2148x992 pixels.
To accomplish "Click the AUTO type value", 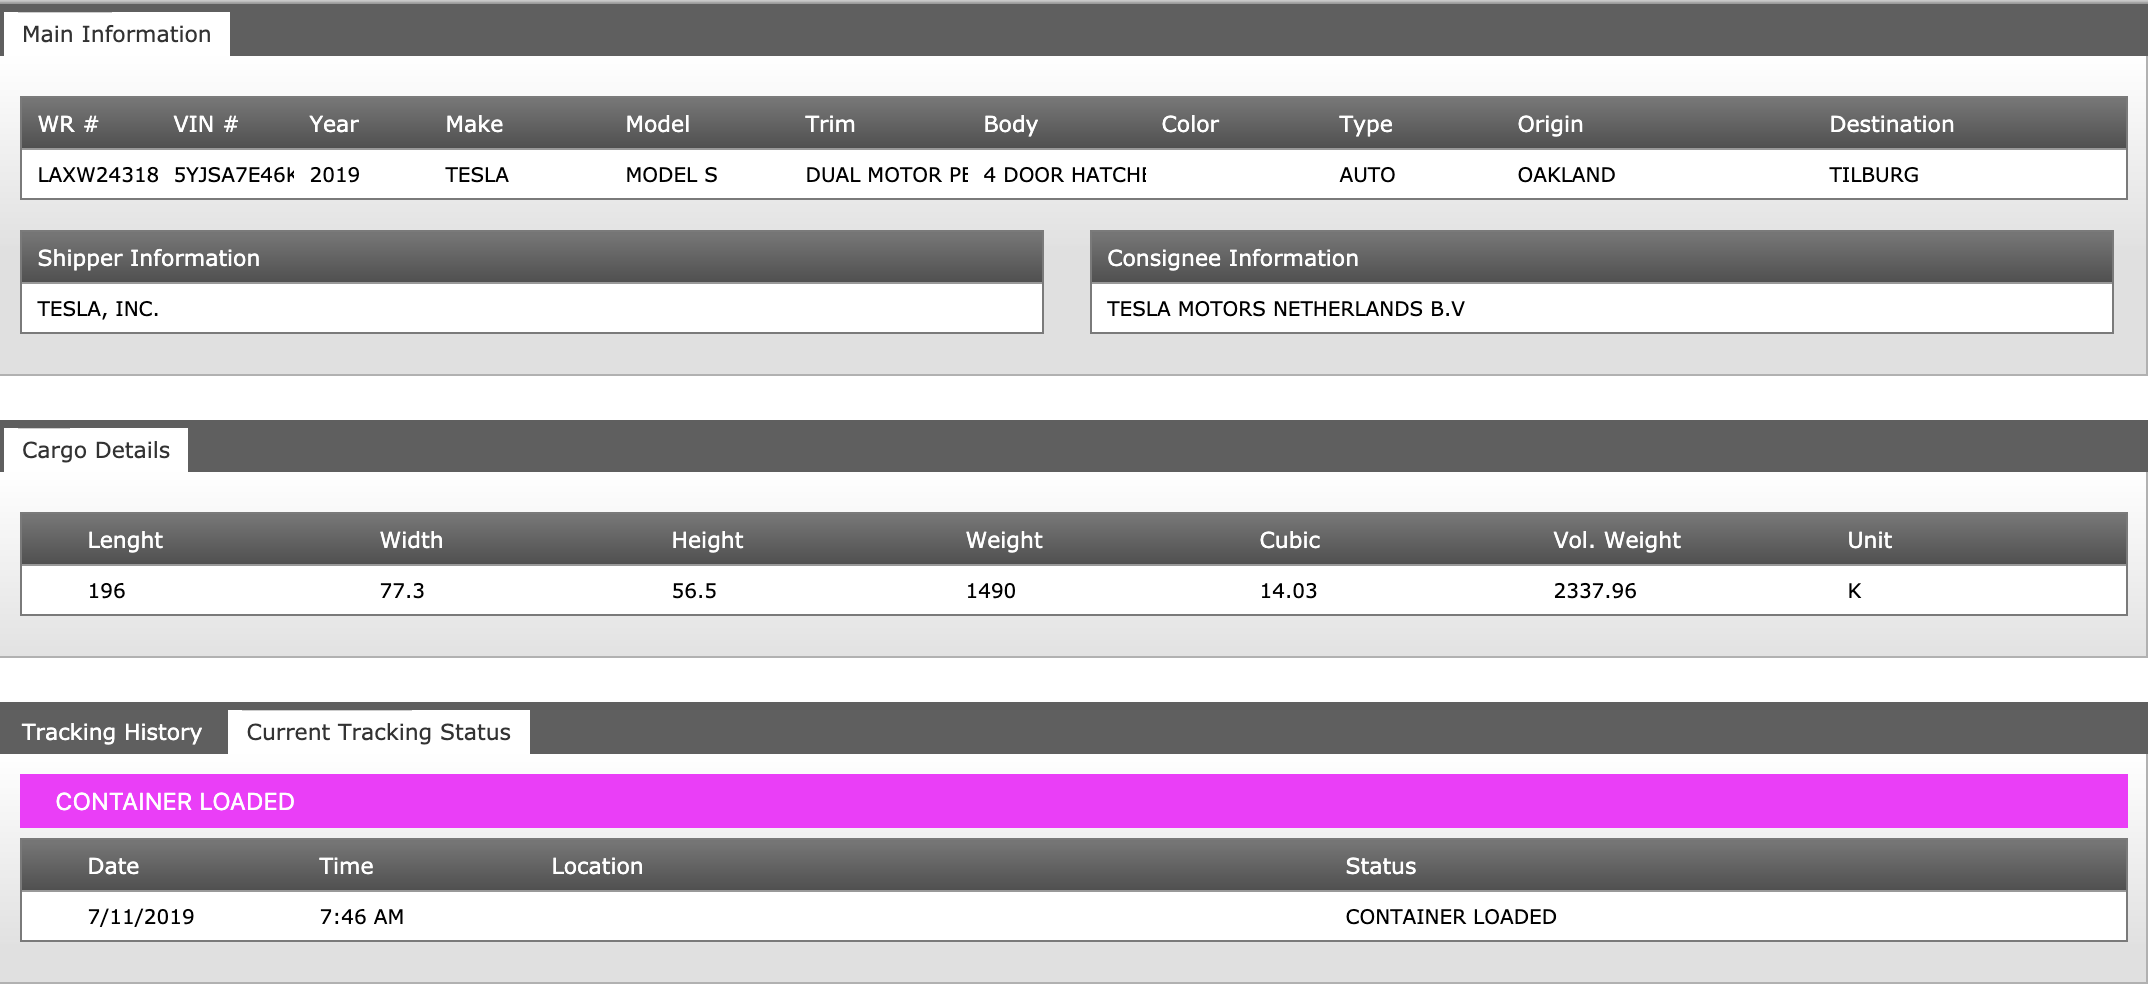I will click(x=1367, y=175).
